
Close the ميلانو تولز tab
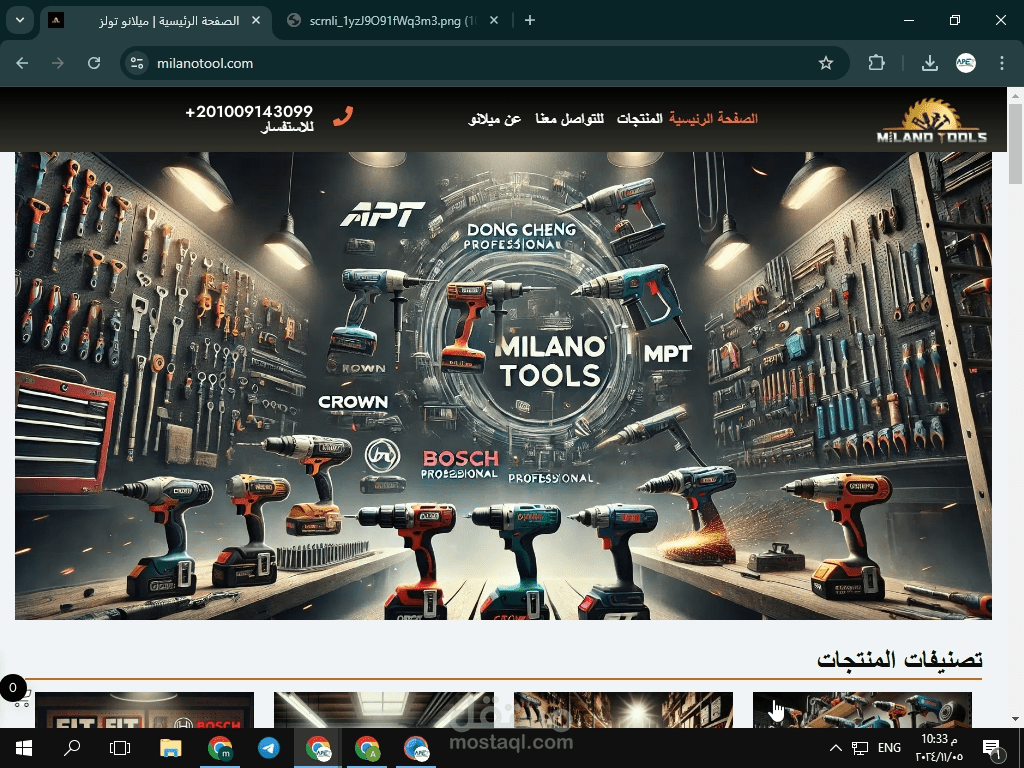256,20
